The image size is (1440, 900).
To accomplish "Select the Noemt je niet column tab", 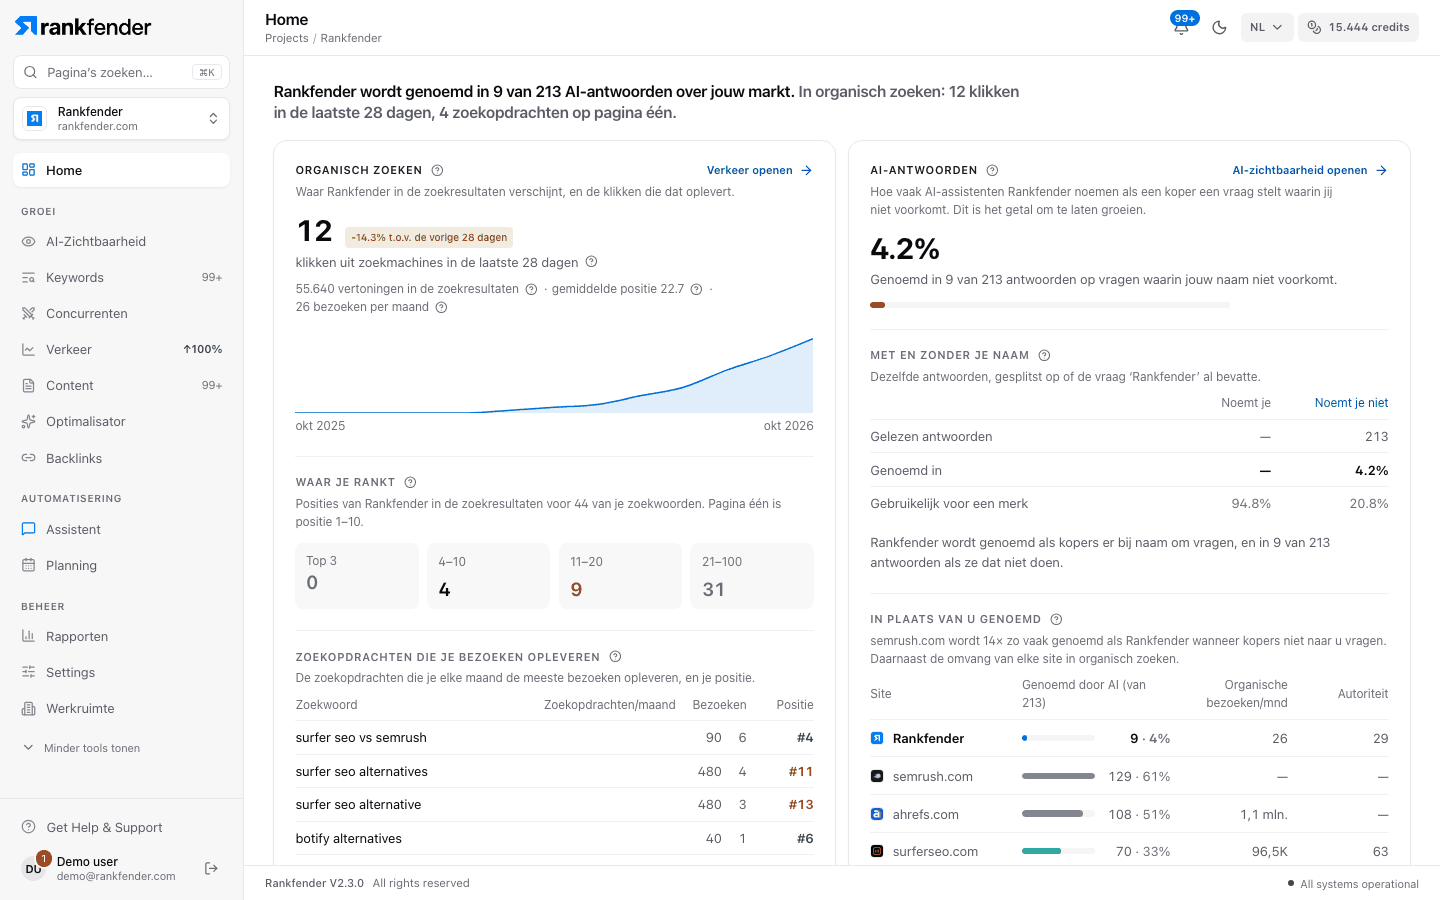I will (1351, 403).
